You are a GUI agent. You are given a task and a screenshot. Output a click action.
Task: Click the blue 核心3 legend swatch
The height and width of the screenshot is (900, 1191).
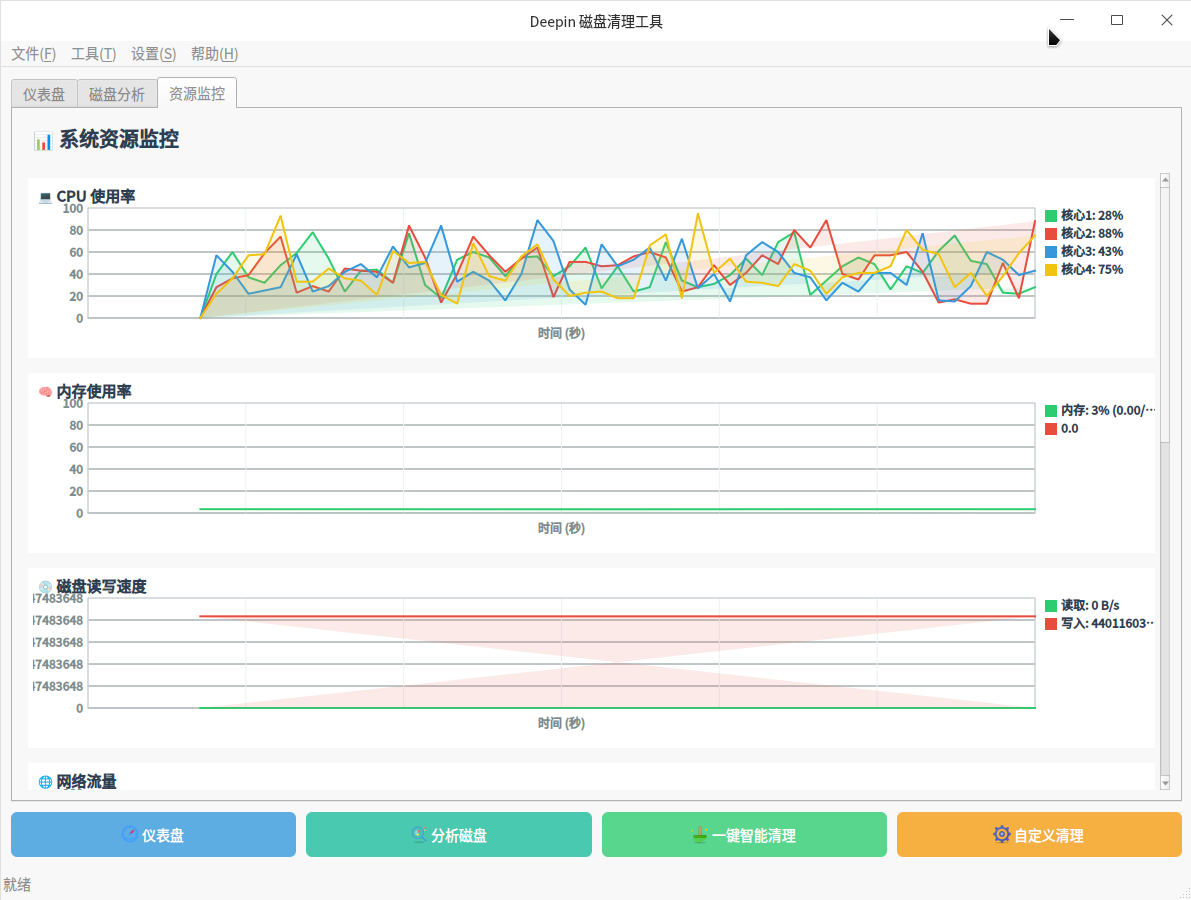(1051, 251)
